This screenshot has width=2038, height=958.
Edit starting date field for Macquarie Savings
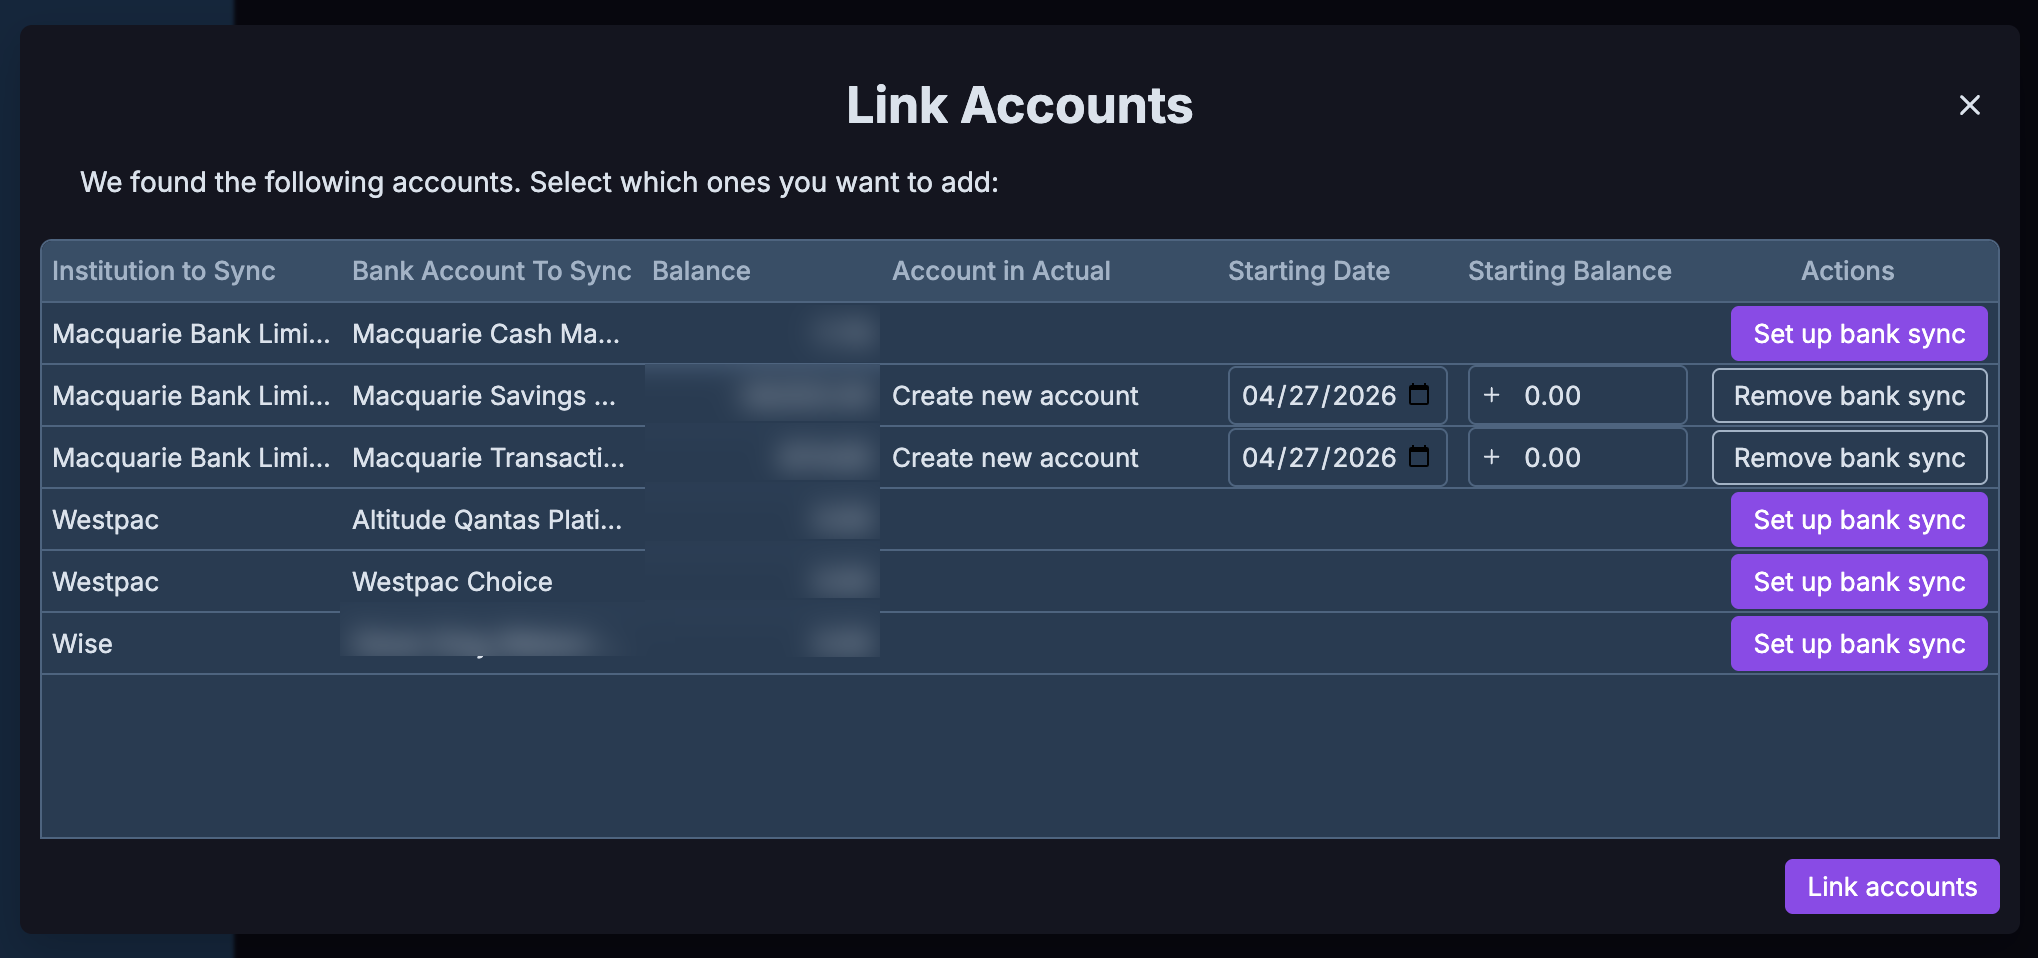1337,395
